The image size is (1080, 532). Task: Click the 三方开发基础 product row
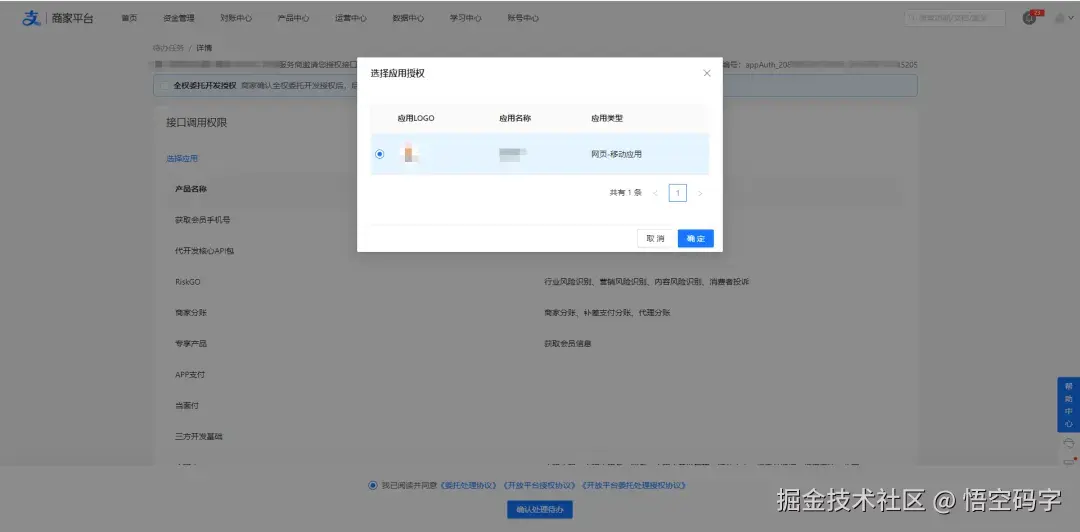(x=199, y=436)
